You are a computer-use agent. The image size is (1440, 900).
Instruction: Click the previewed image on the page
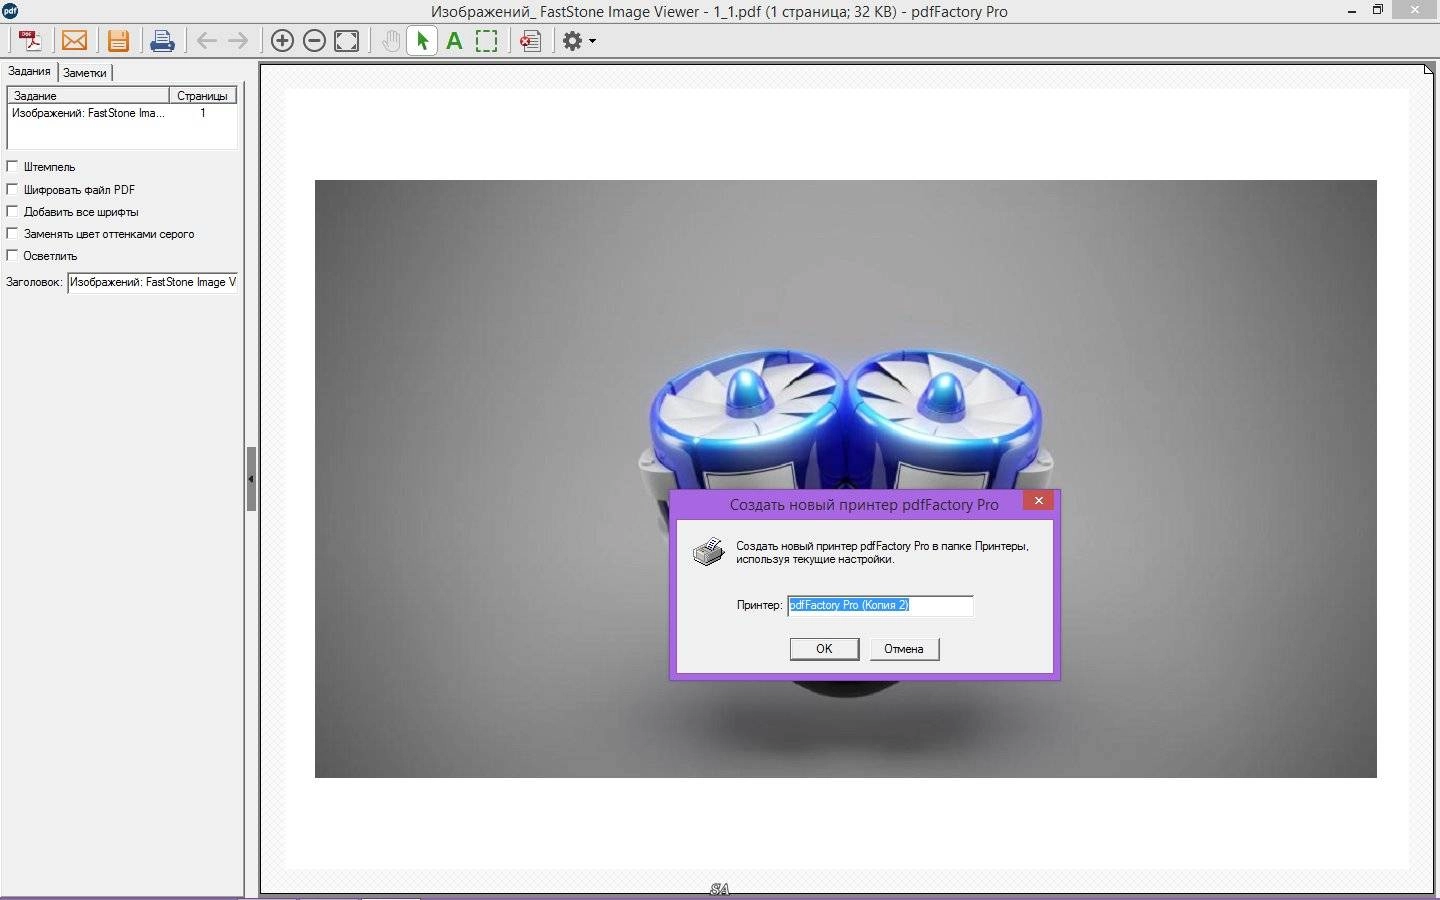[846, 479]
